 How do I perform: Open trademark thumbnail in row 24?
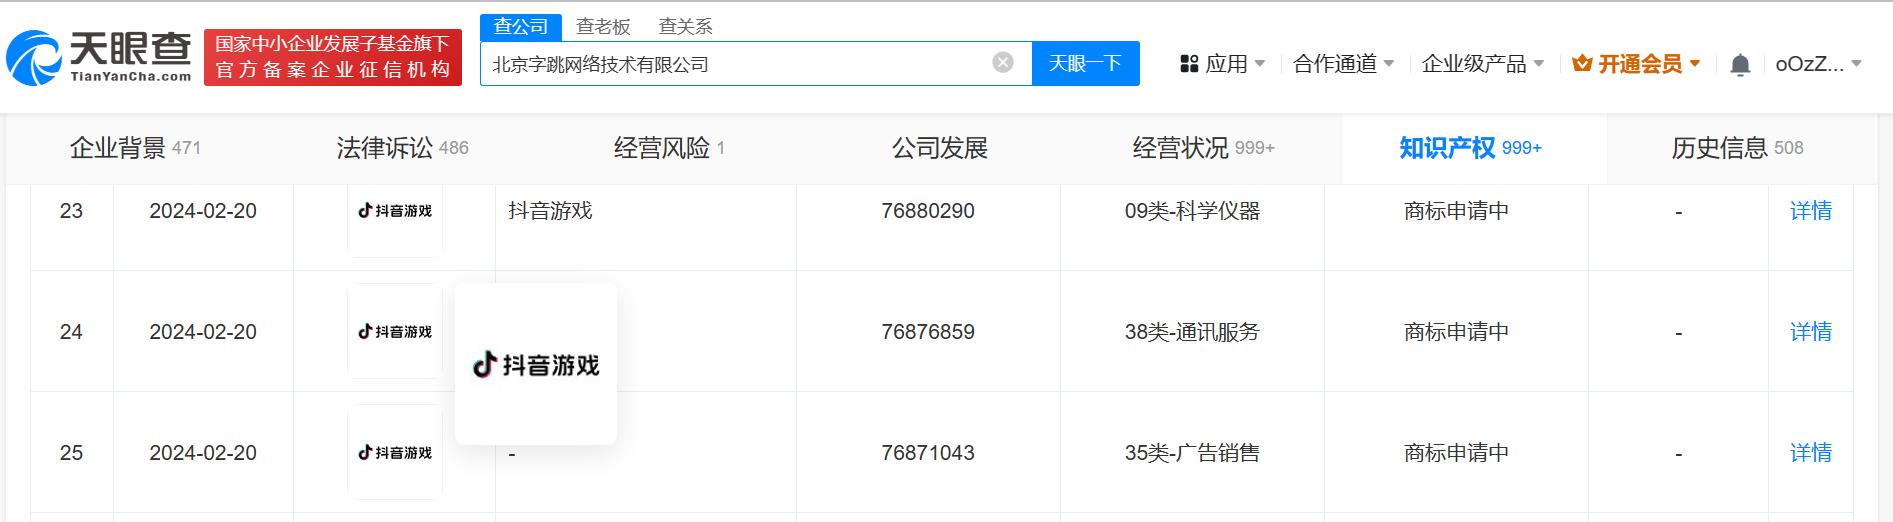click(x=395, y=332)
